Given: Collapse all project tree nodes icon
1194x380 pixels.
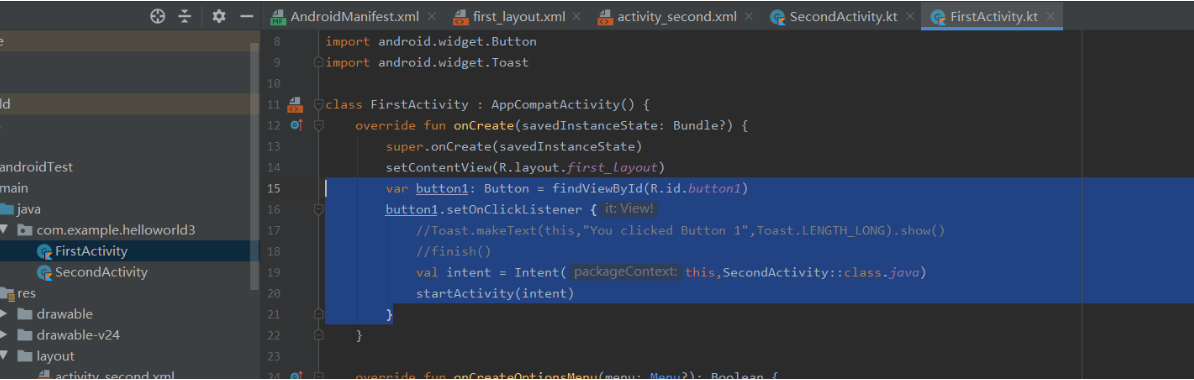Looking at the screenshot, I should (184, 16).
